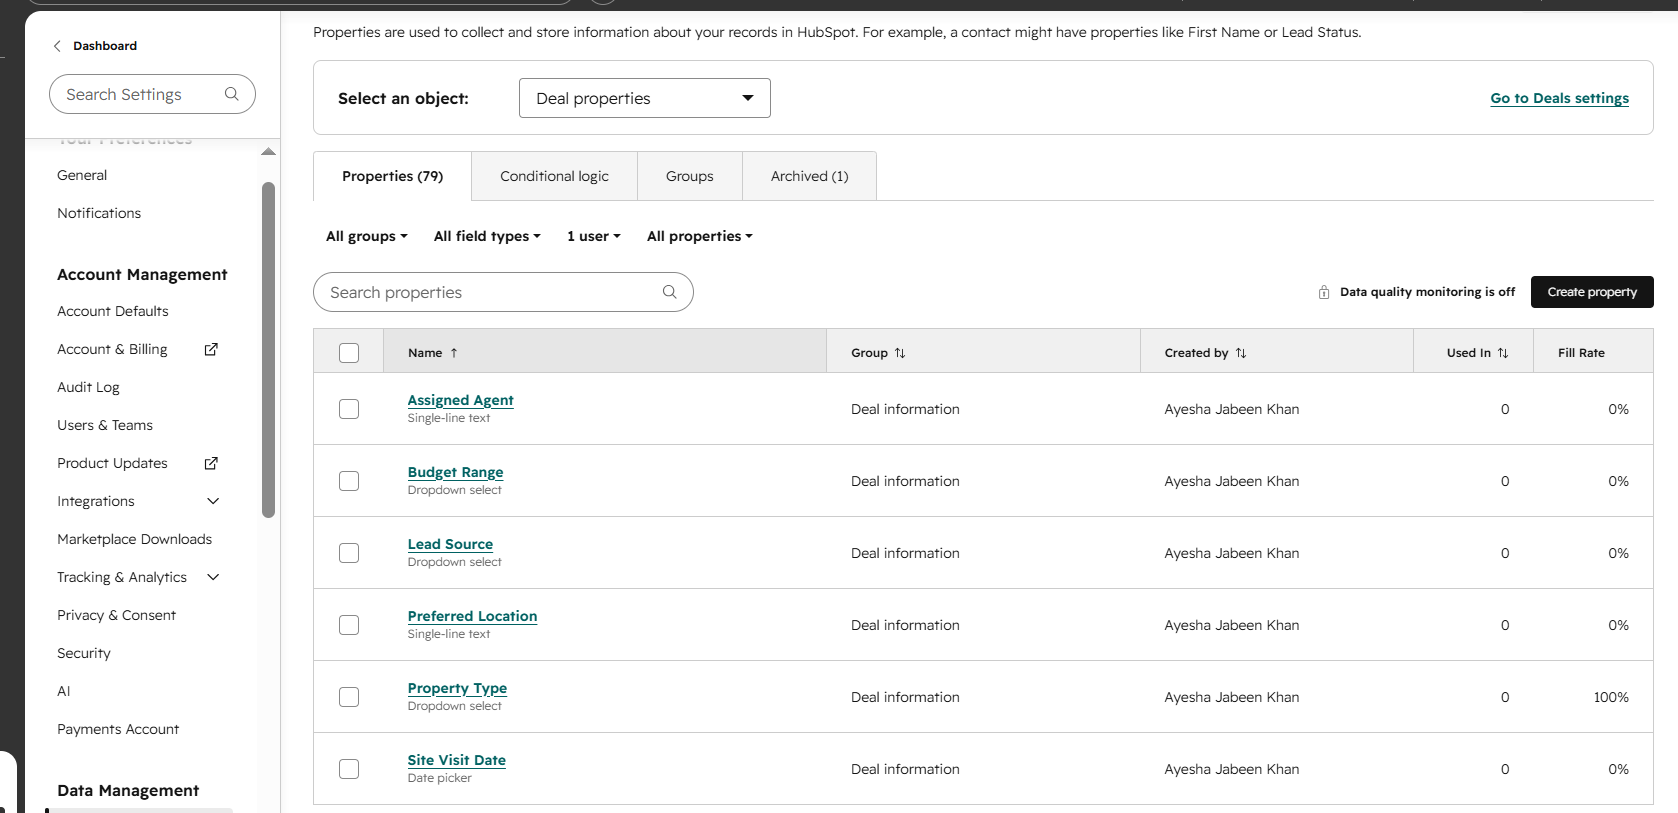This screenshot has height=813, width=1678.
Task: Click the Search properties input field
Action: click(x=503, y=292)
